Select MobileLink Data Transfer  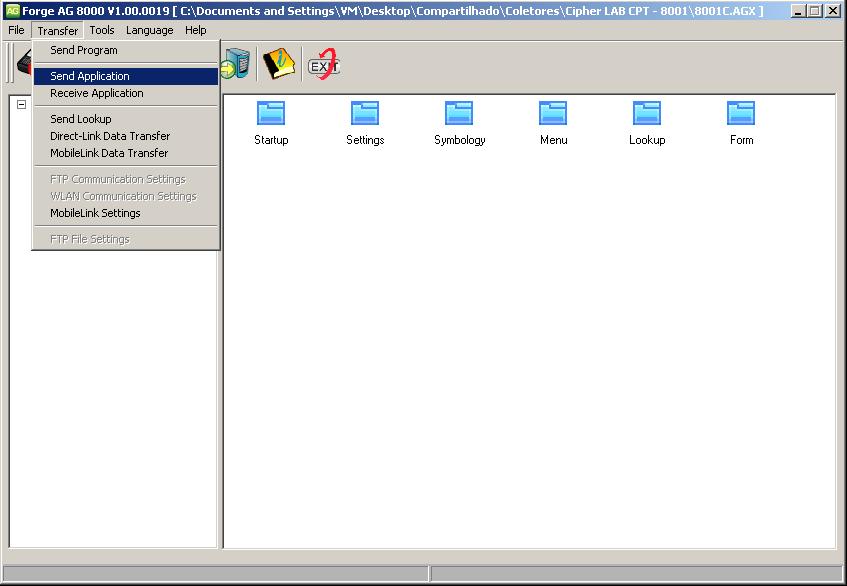(x=126, y=153)
